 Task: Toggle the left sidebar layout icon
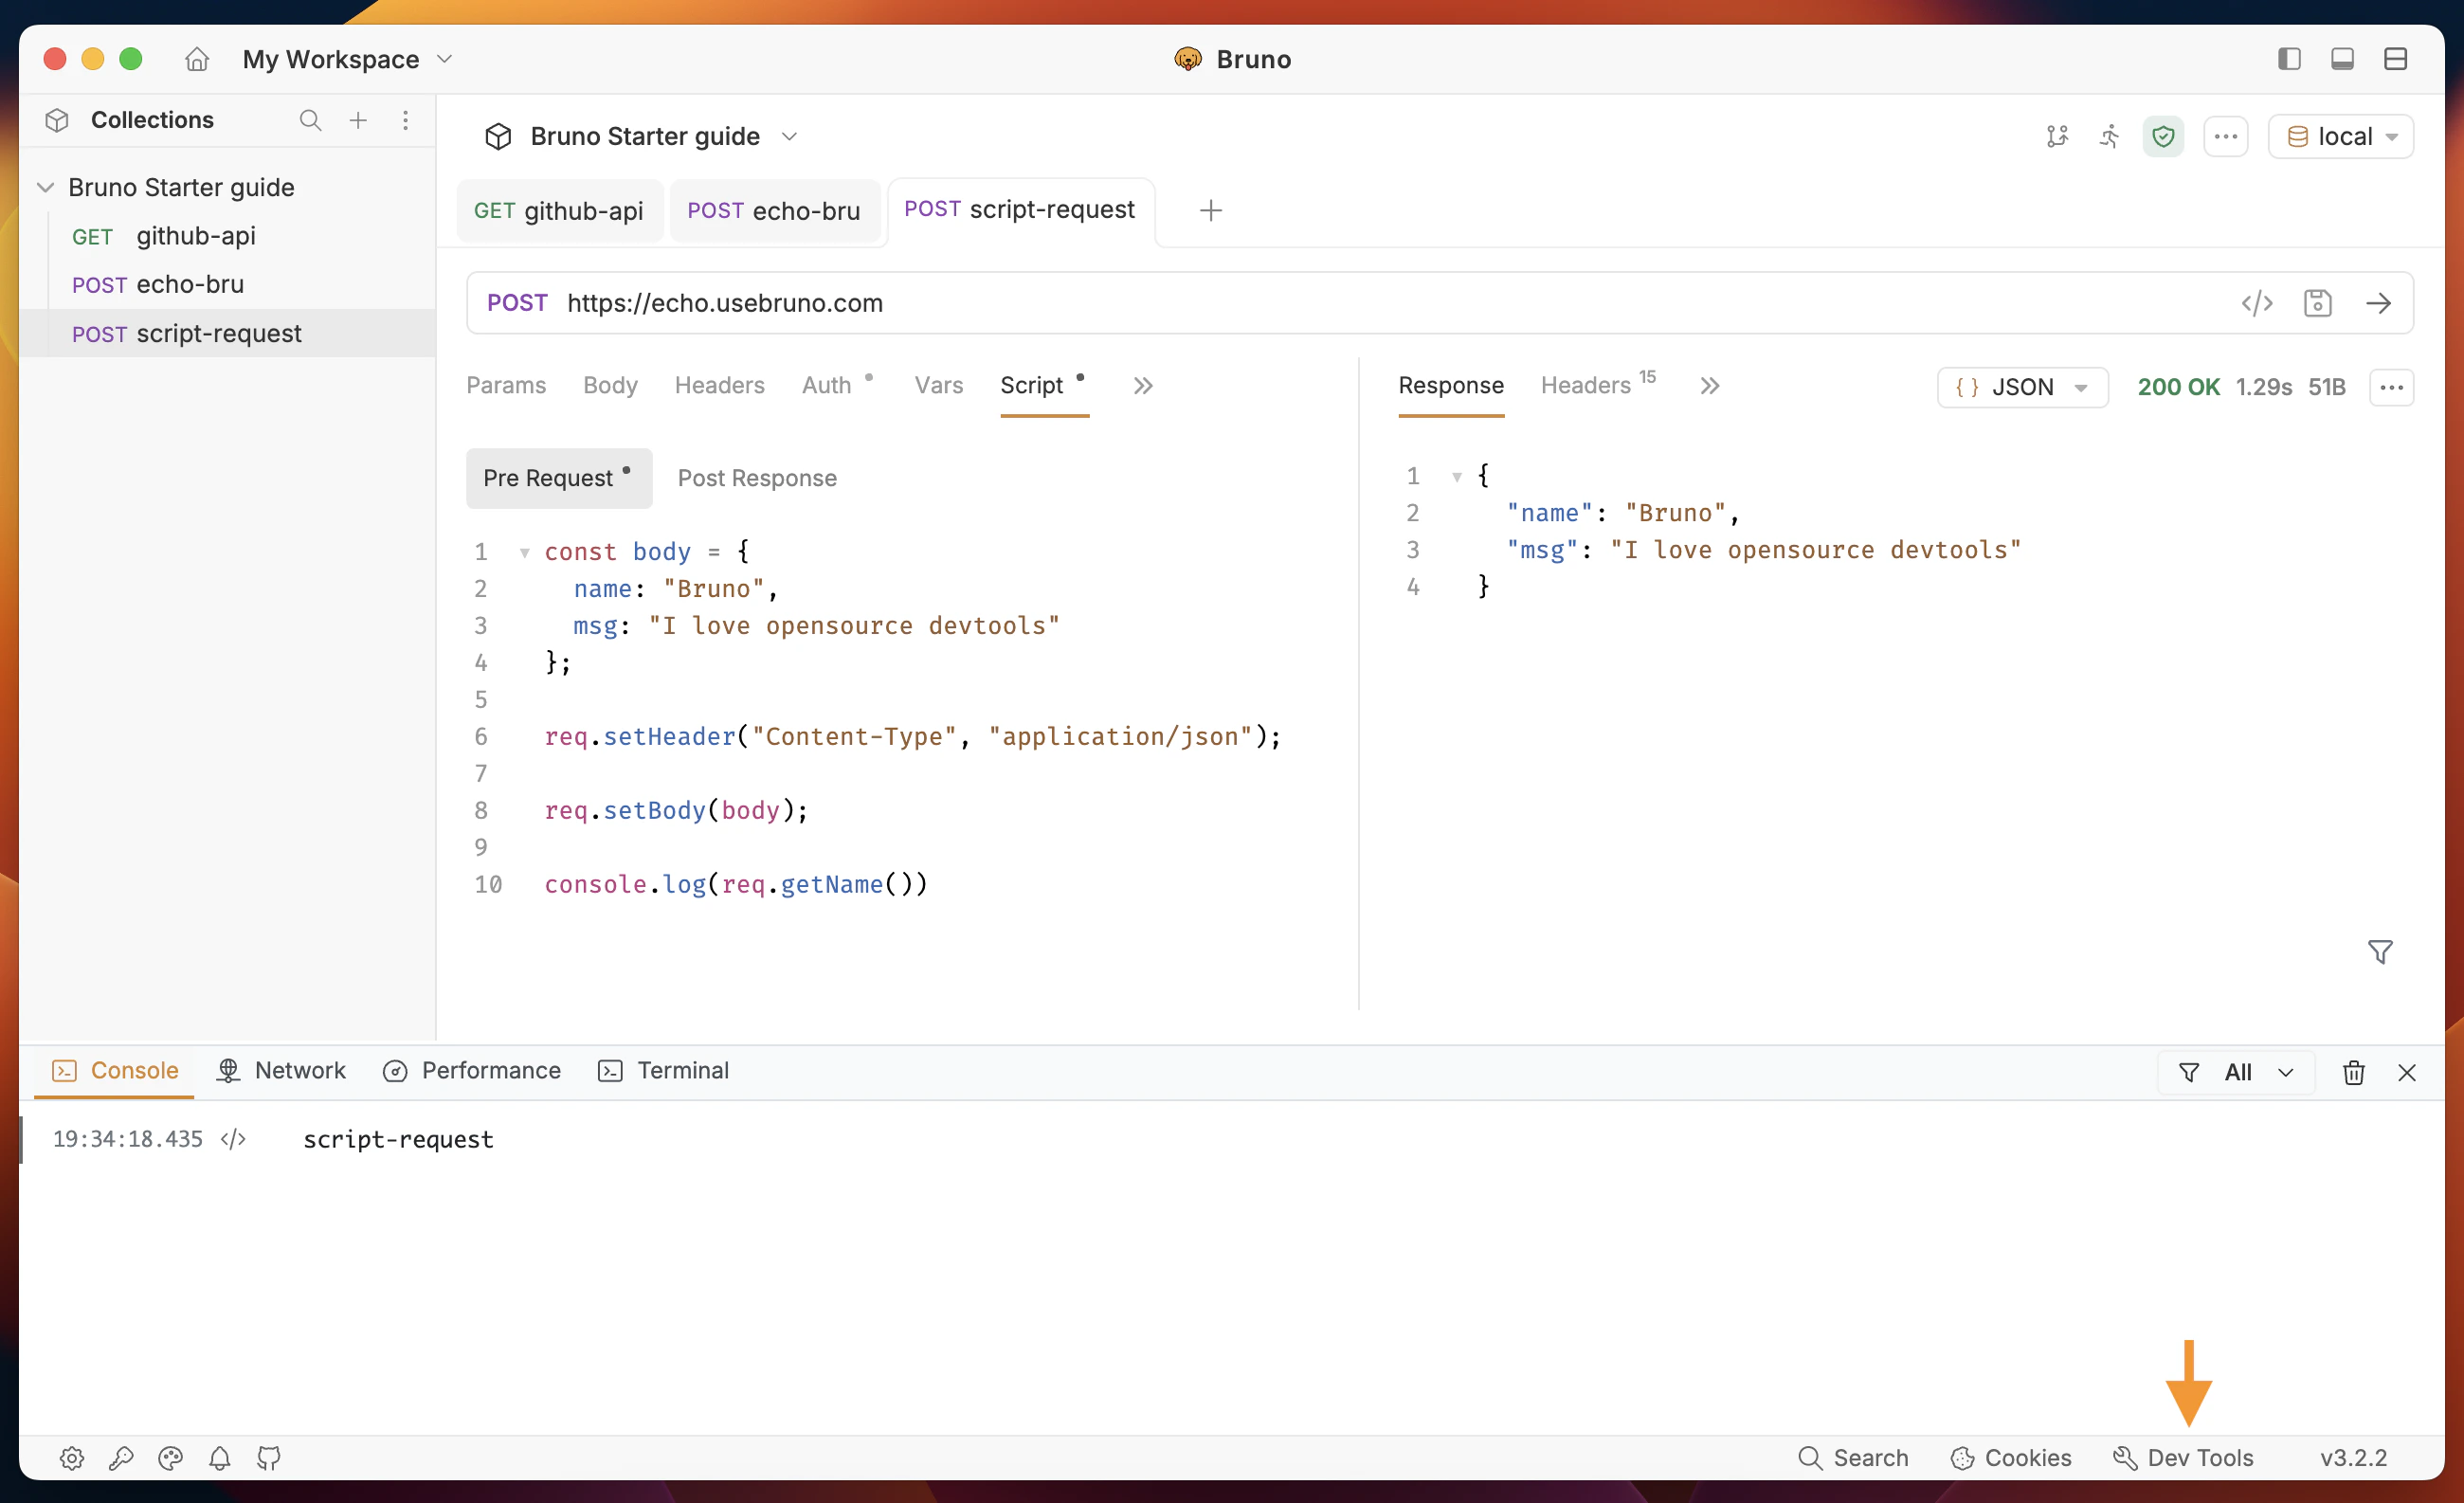tap(2289, 59)
